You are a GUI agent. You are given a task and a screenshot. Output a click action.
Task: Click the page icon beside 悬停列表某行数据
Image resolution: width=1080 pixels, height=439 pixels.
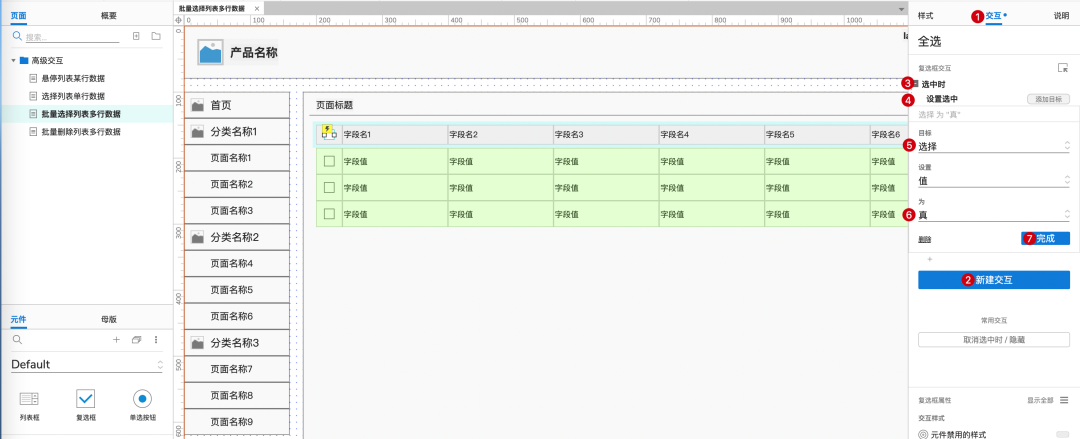(x=33, y=79)
